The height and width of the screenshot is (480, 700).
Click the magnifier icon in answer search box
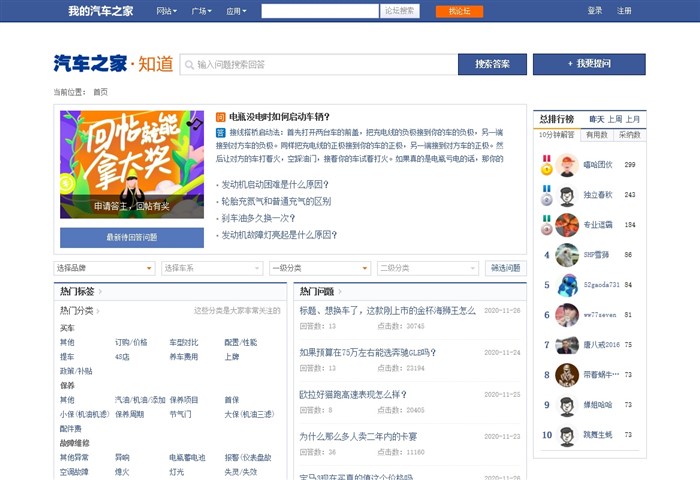pos(189,65)
